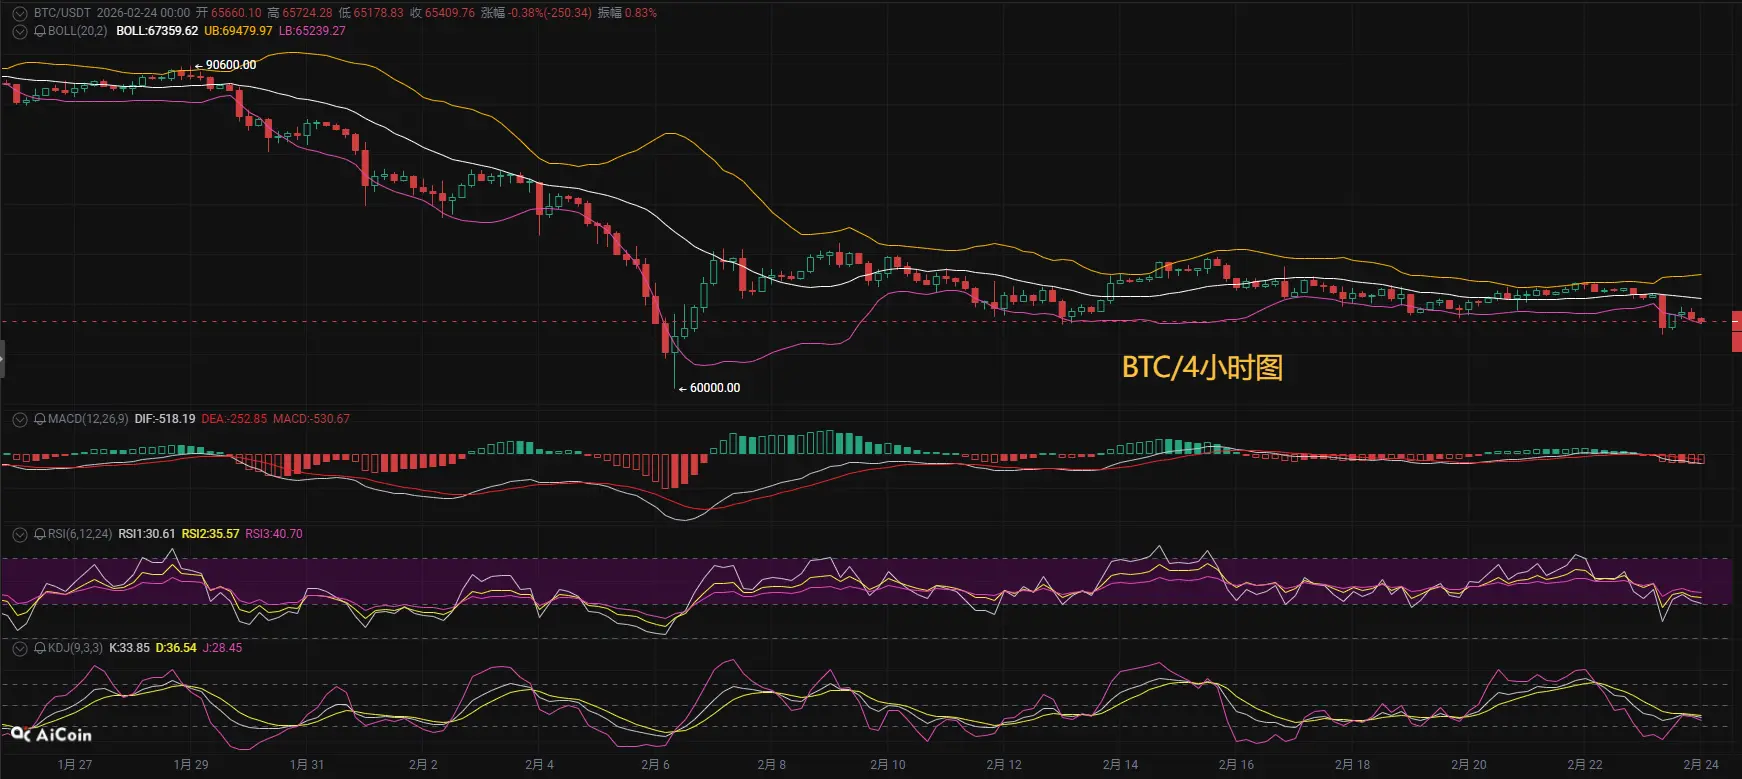Set an alert with the BOLL bell icon

coord(40,31)
